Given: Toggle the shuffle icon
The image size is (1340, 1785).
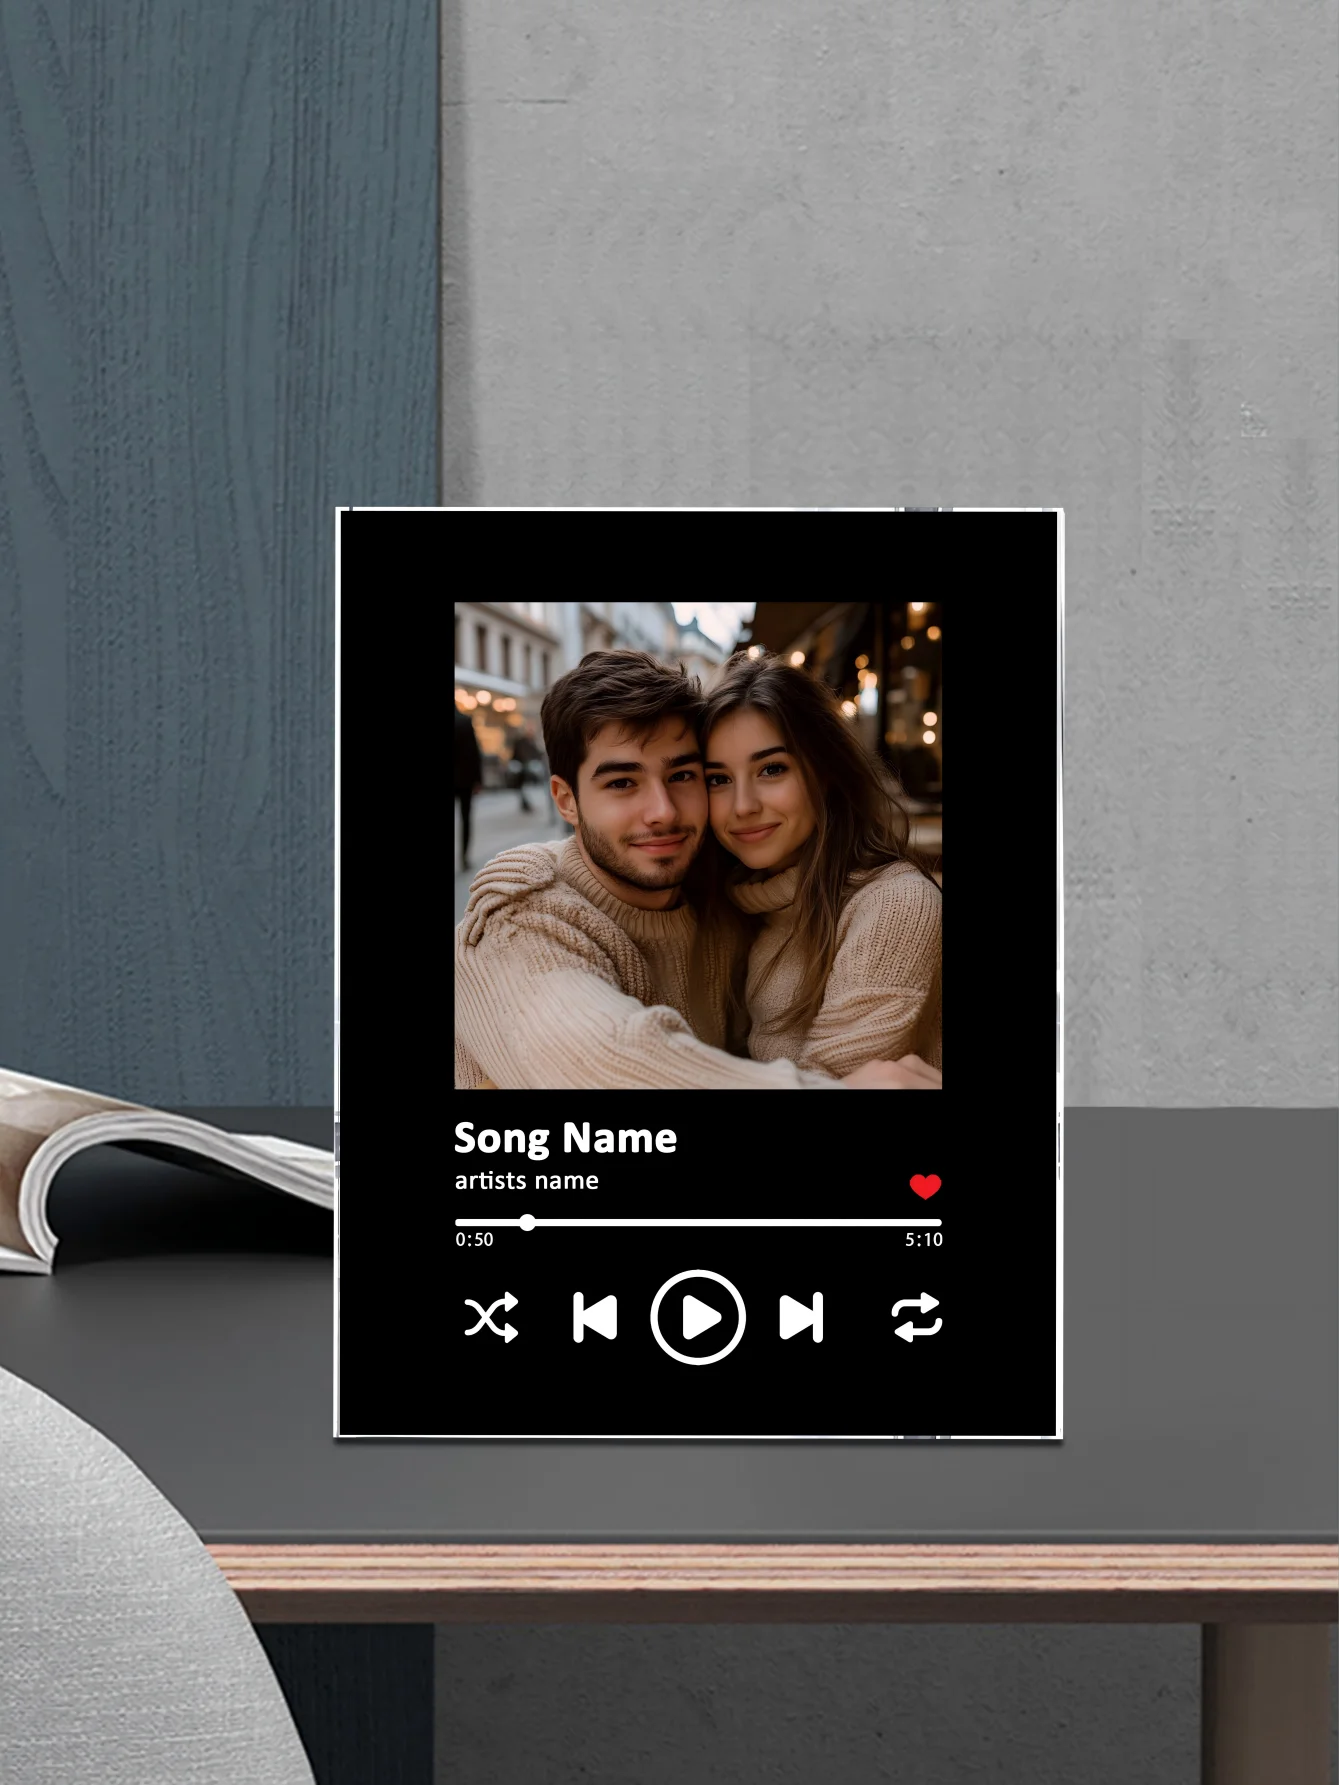Looking at the screenshot, I should tap(491, 1317).
